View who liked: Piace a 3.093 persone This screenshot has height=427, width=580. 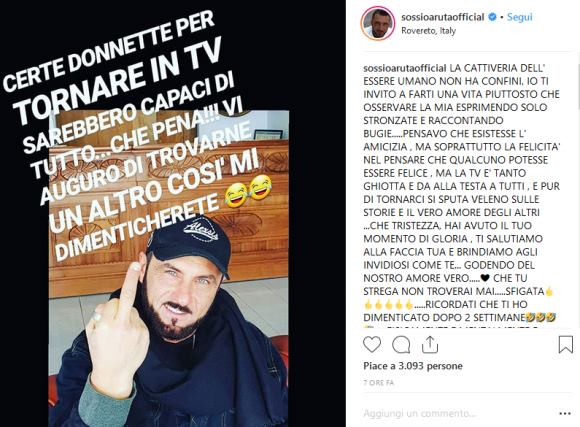[413, 366]
